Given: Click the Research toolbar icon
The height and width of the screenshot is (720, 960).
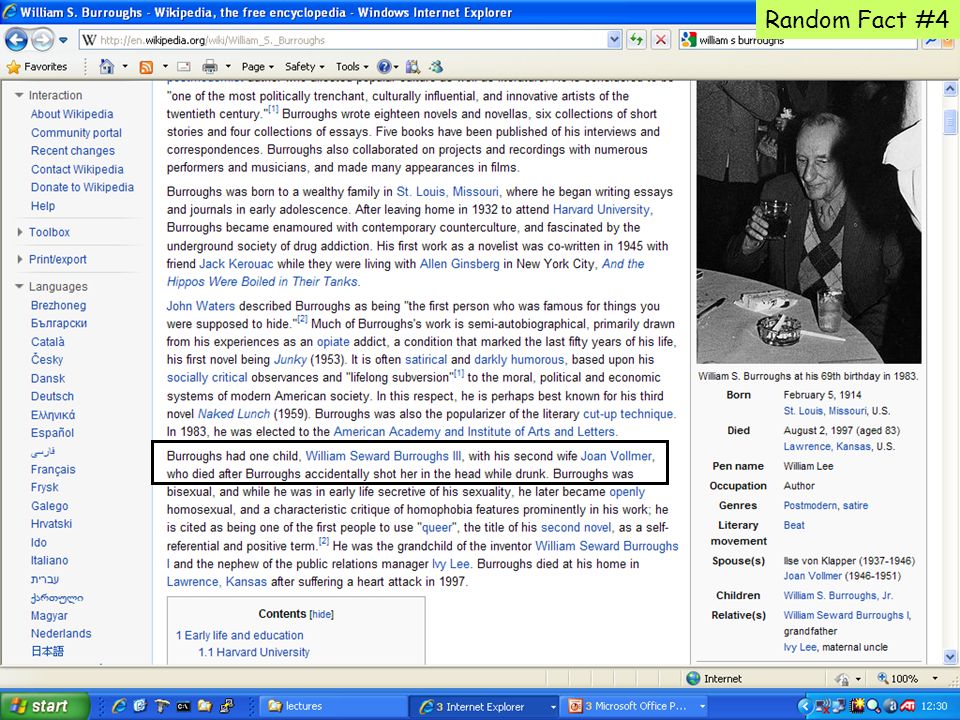Looking at the screenshot, I should tap(413, 67).
